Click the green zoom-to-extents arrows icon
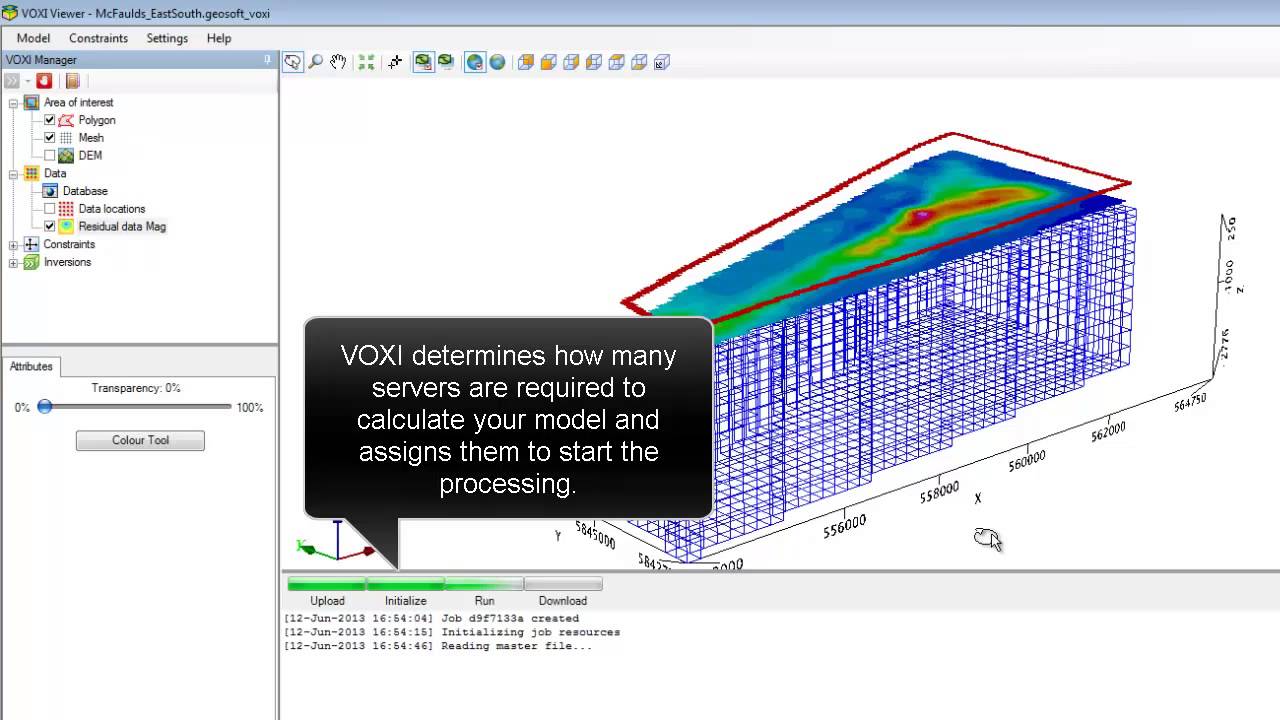Image resolution: width=1280 pixels, height=720 pixels. pos(366,62)
